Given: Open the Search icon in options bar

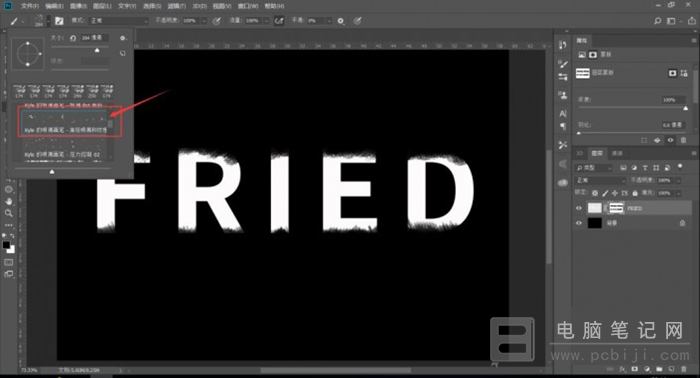Looking at the screenshot, I should coord(658,21).
